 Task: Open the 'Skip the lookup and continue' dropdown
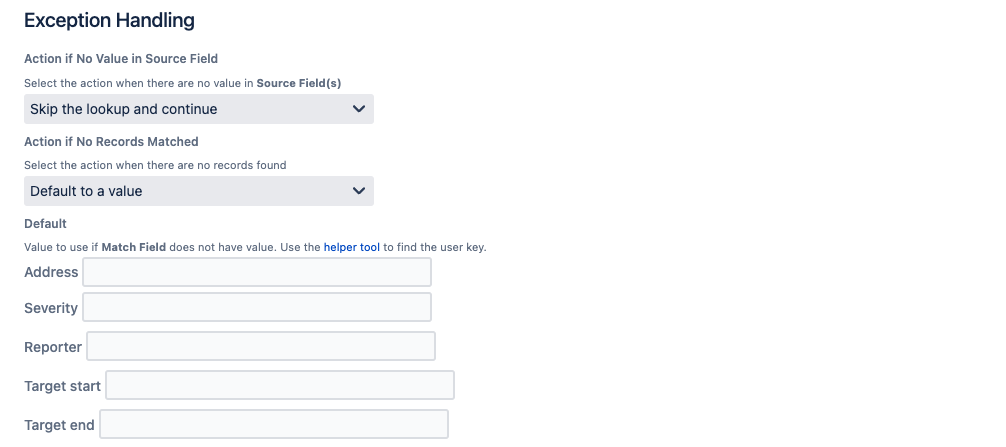[x=190, y=109]
